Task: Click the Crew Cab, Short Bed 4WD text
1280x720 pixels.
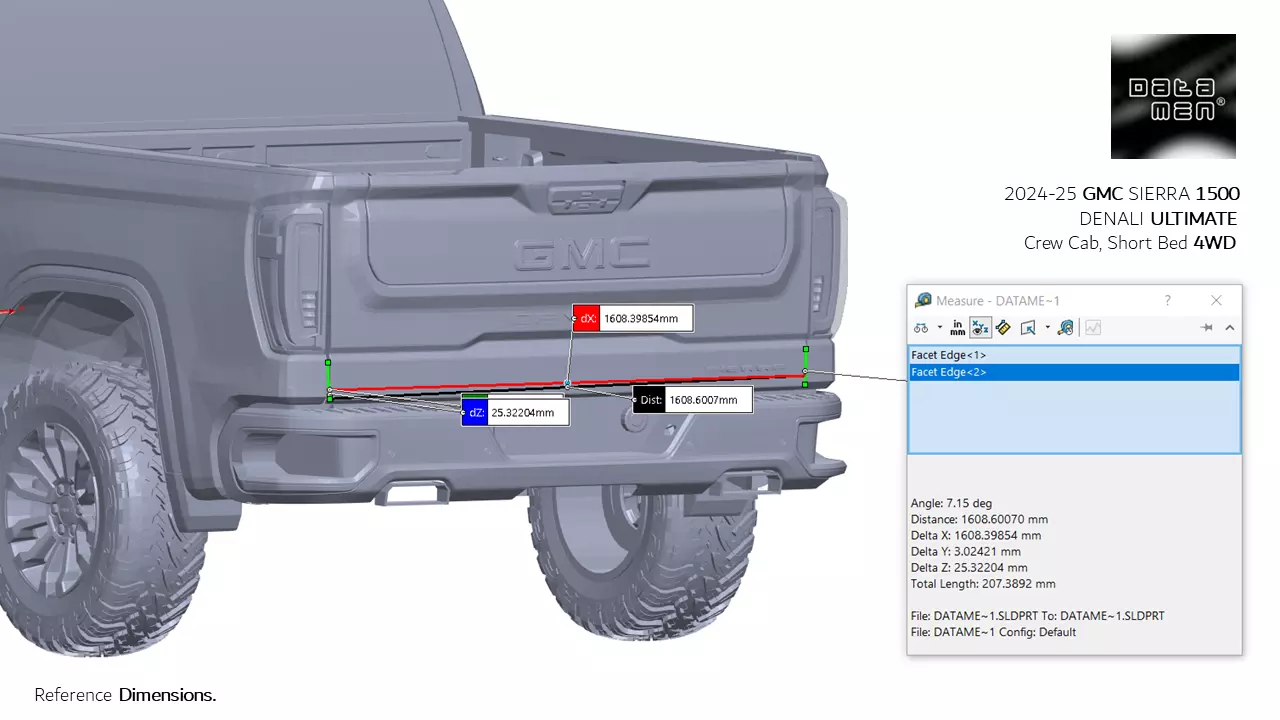Action: pyautogui.click(x=1130, y=242)
